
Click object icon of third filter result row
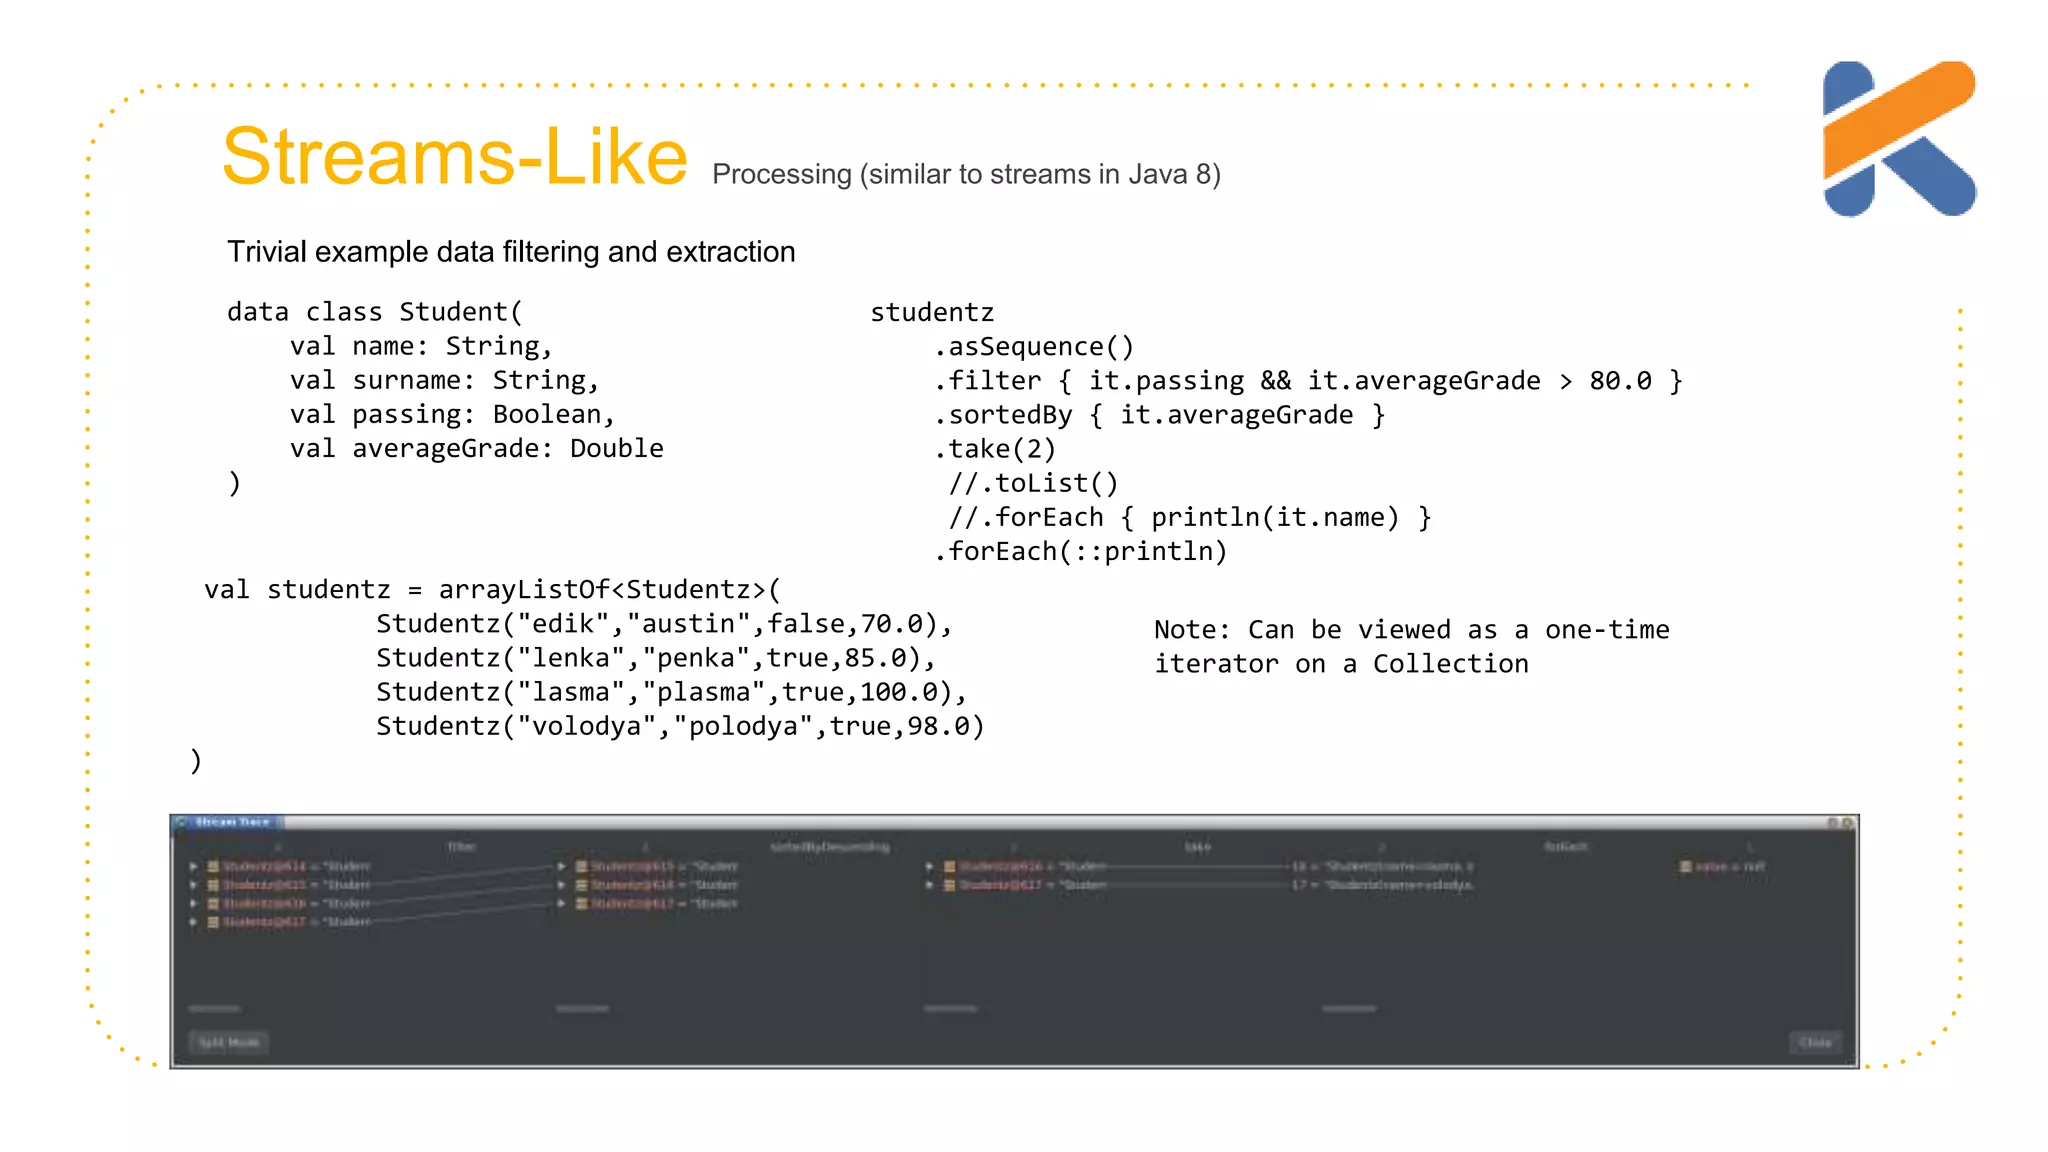[581, 904]
